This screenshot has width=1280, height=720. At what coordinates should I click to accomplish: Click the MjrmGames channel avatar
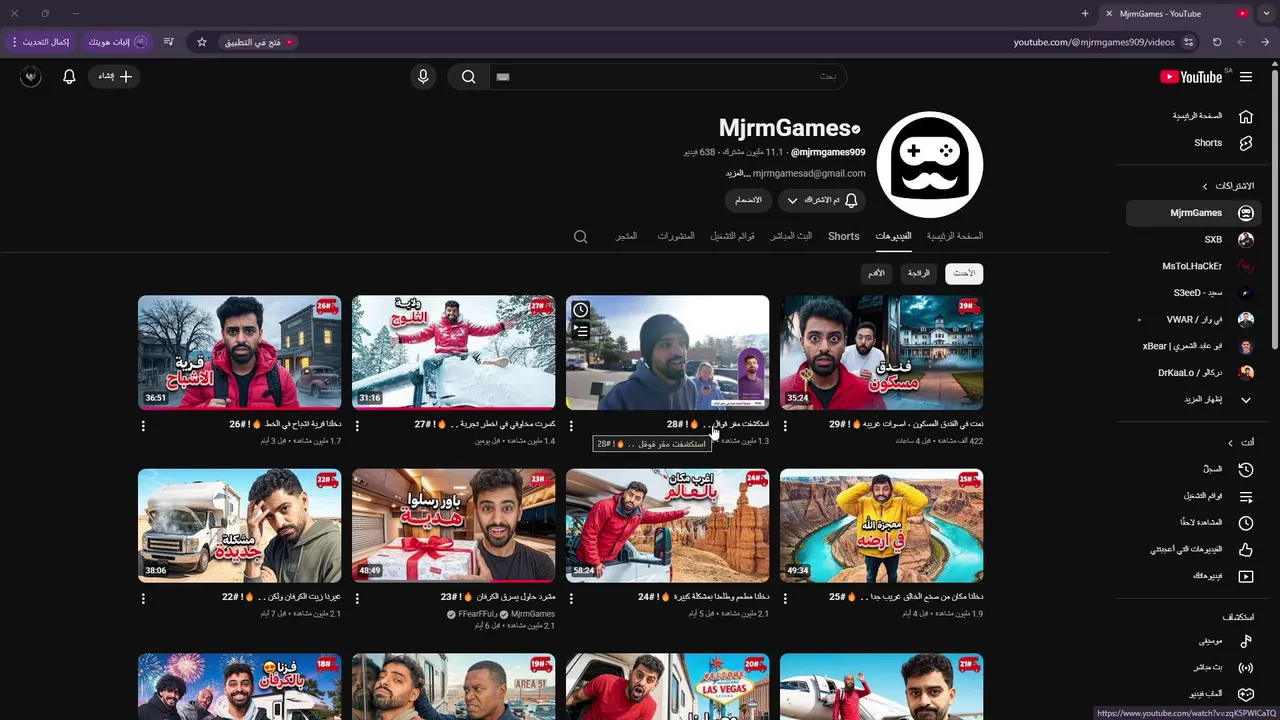click(x=929, y=164)
